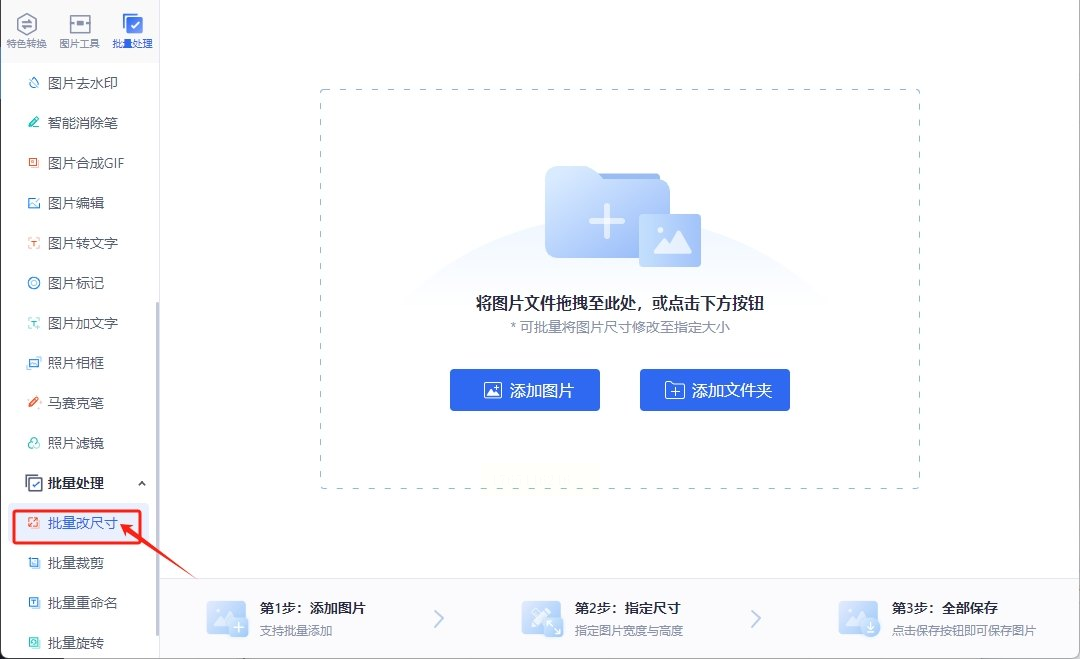Open the 批量处理 tab icon
This screenshot has height=659, width=1080.
point(132,24)
